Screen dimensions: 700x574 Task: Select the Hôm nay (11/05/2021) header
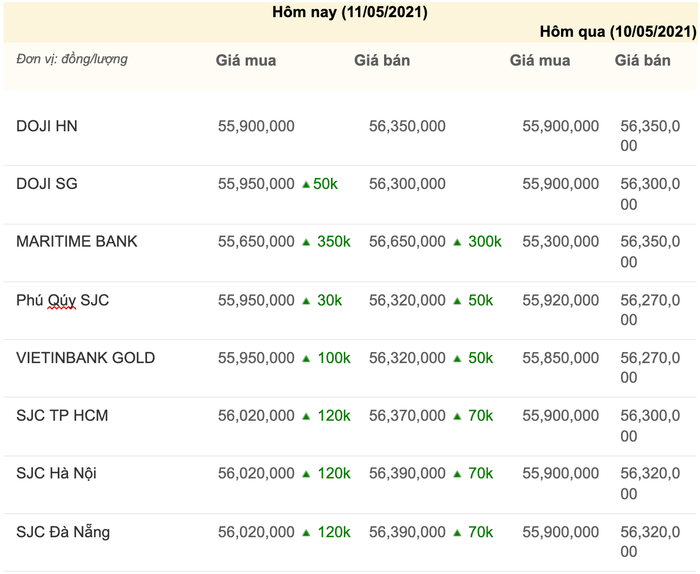[350, 13]
